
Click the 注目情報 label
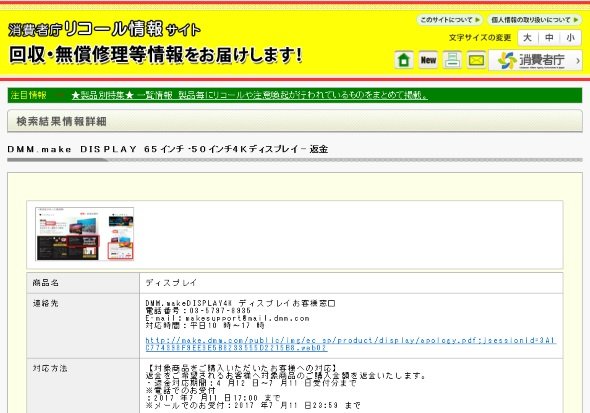tap(29, 95)
